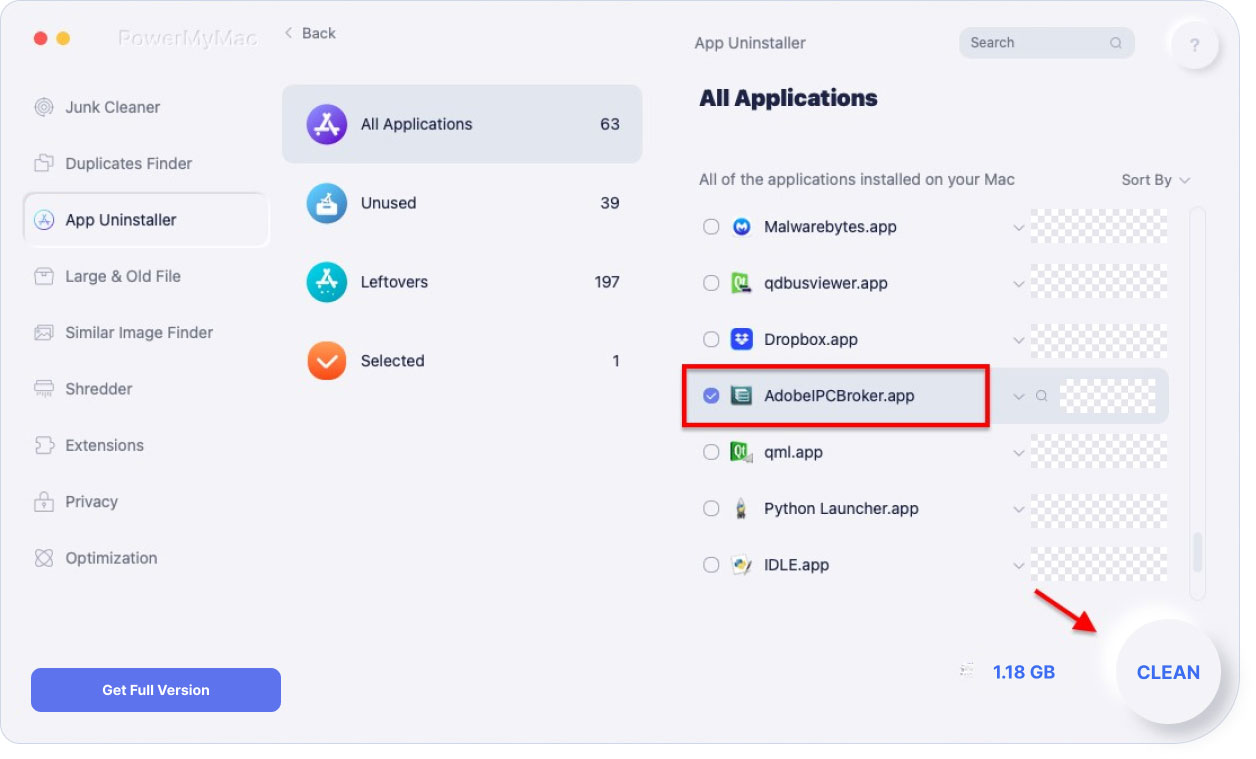Click the Junk Cleaner sidebar icon

point(44,107)
